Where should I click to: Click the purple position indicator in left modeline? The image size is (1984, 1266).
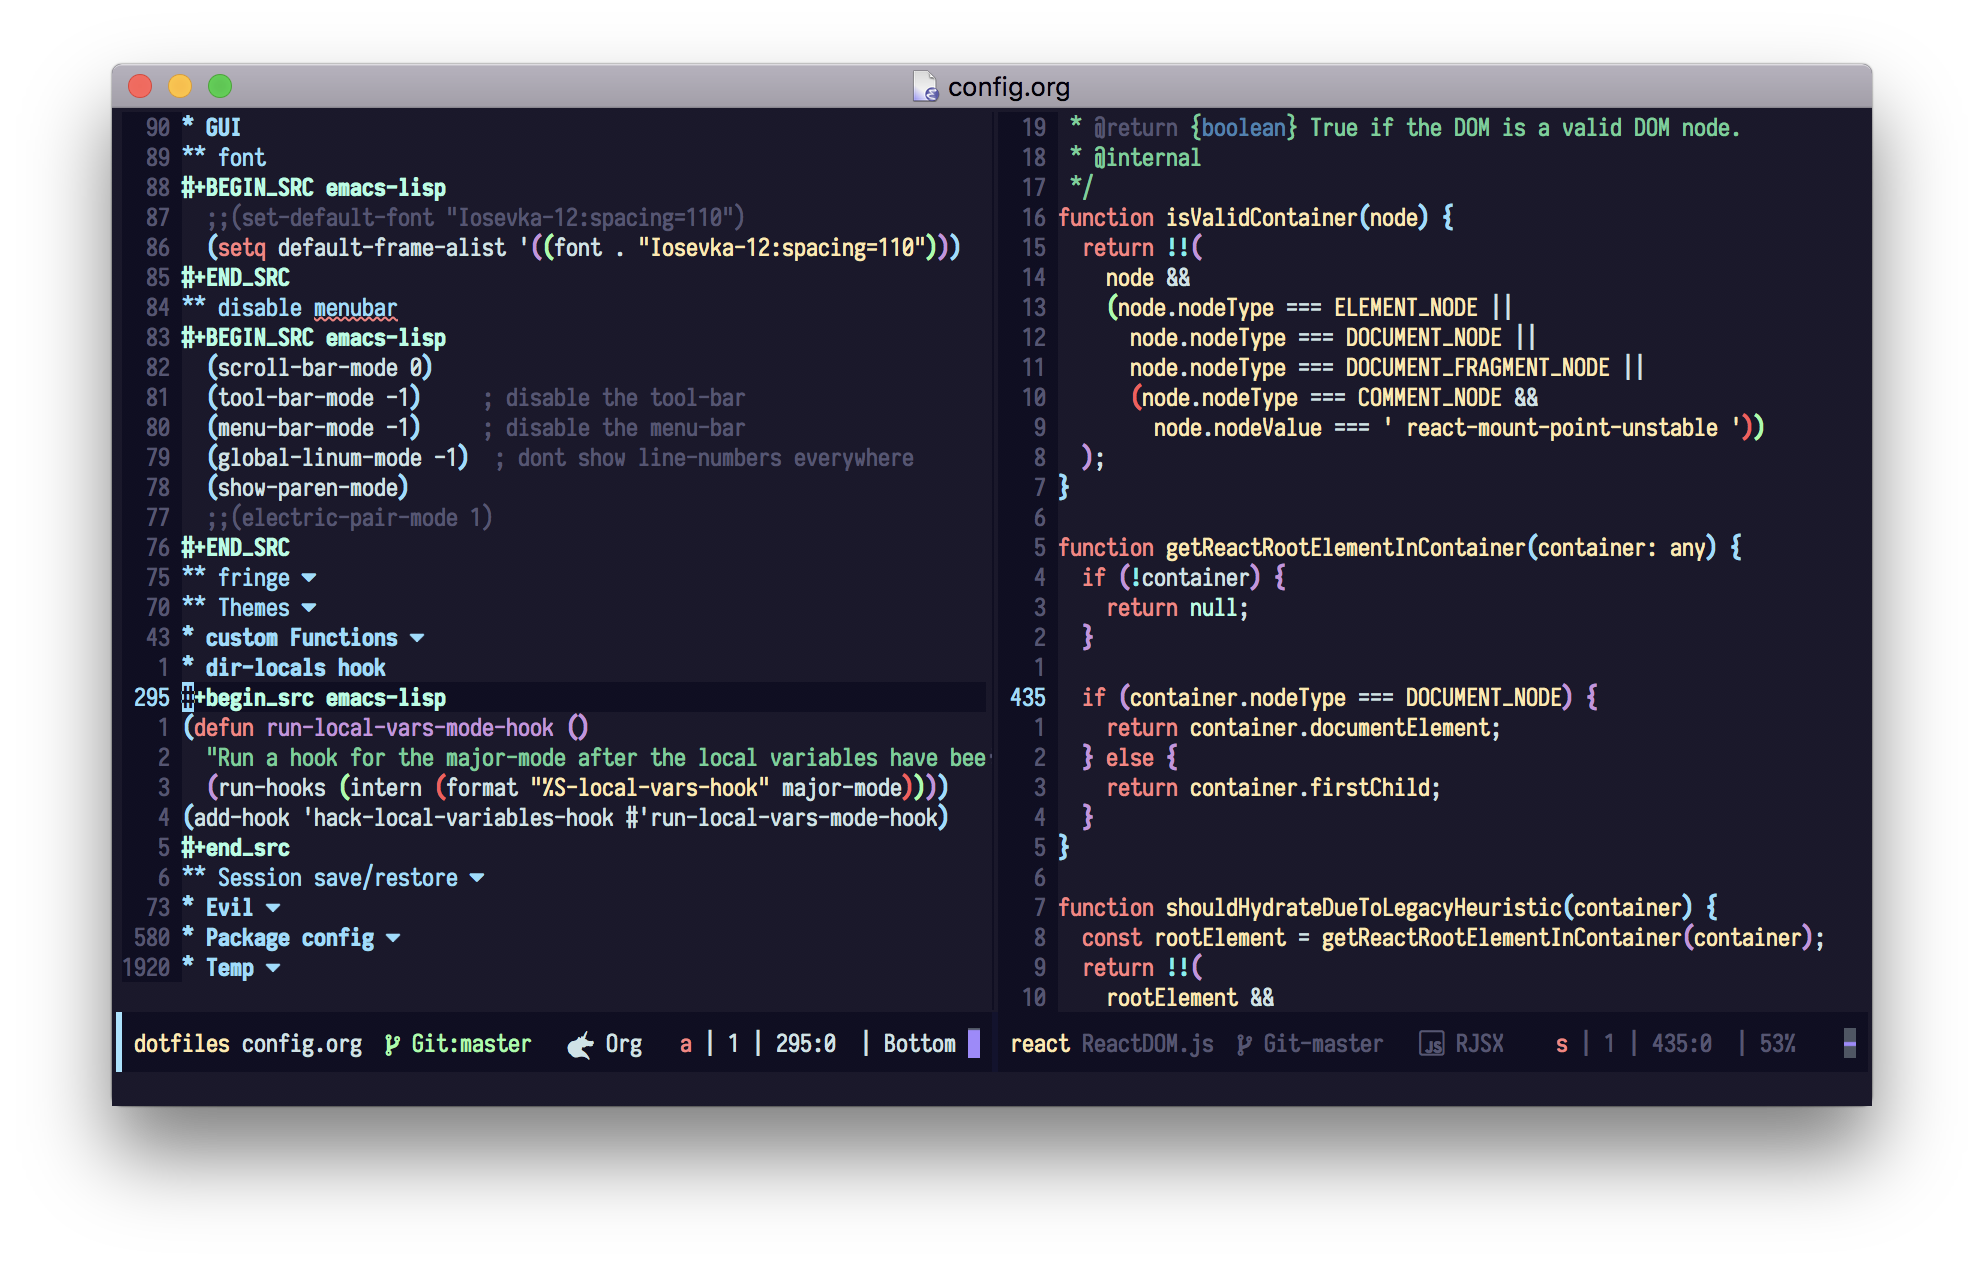tap(974, 1044)
